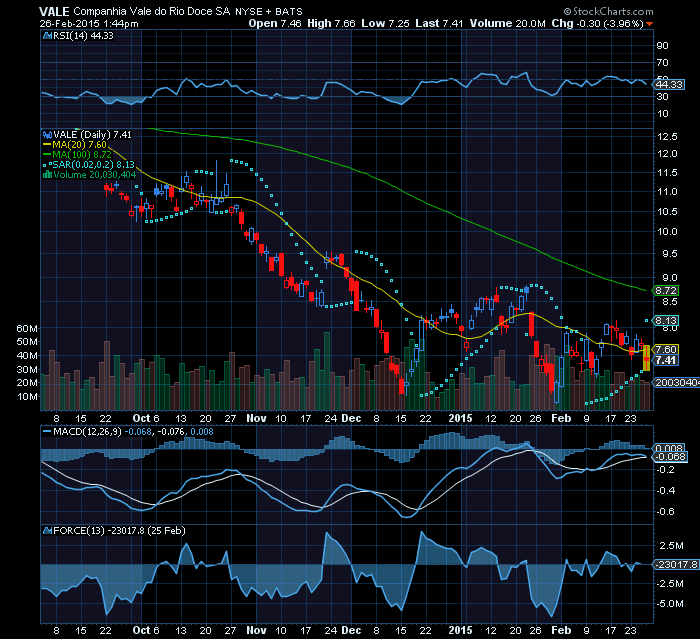Click the Chg -0.30 (-3.96%) value

tap(597, 23)
